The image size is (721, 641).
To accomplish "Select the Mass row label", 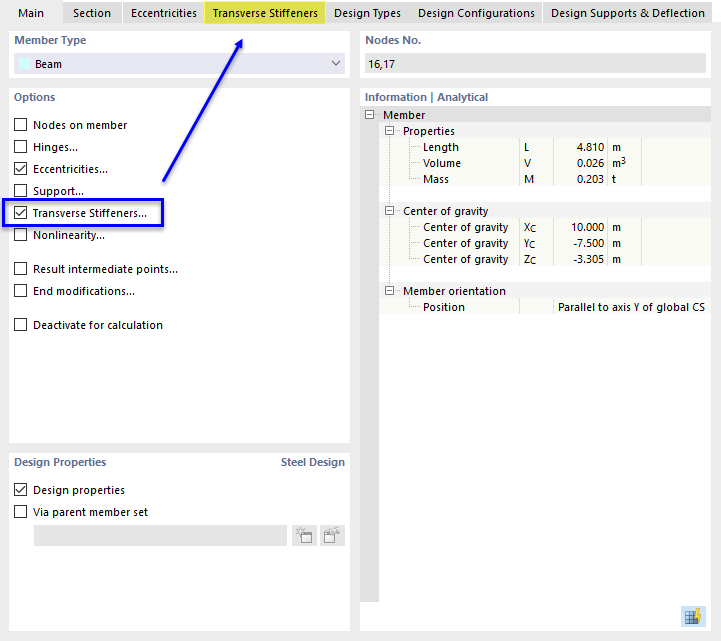I will pyautogui.click(x=436, y=179).
